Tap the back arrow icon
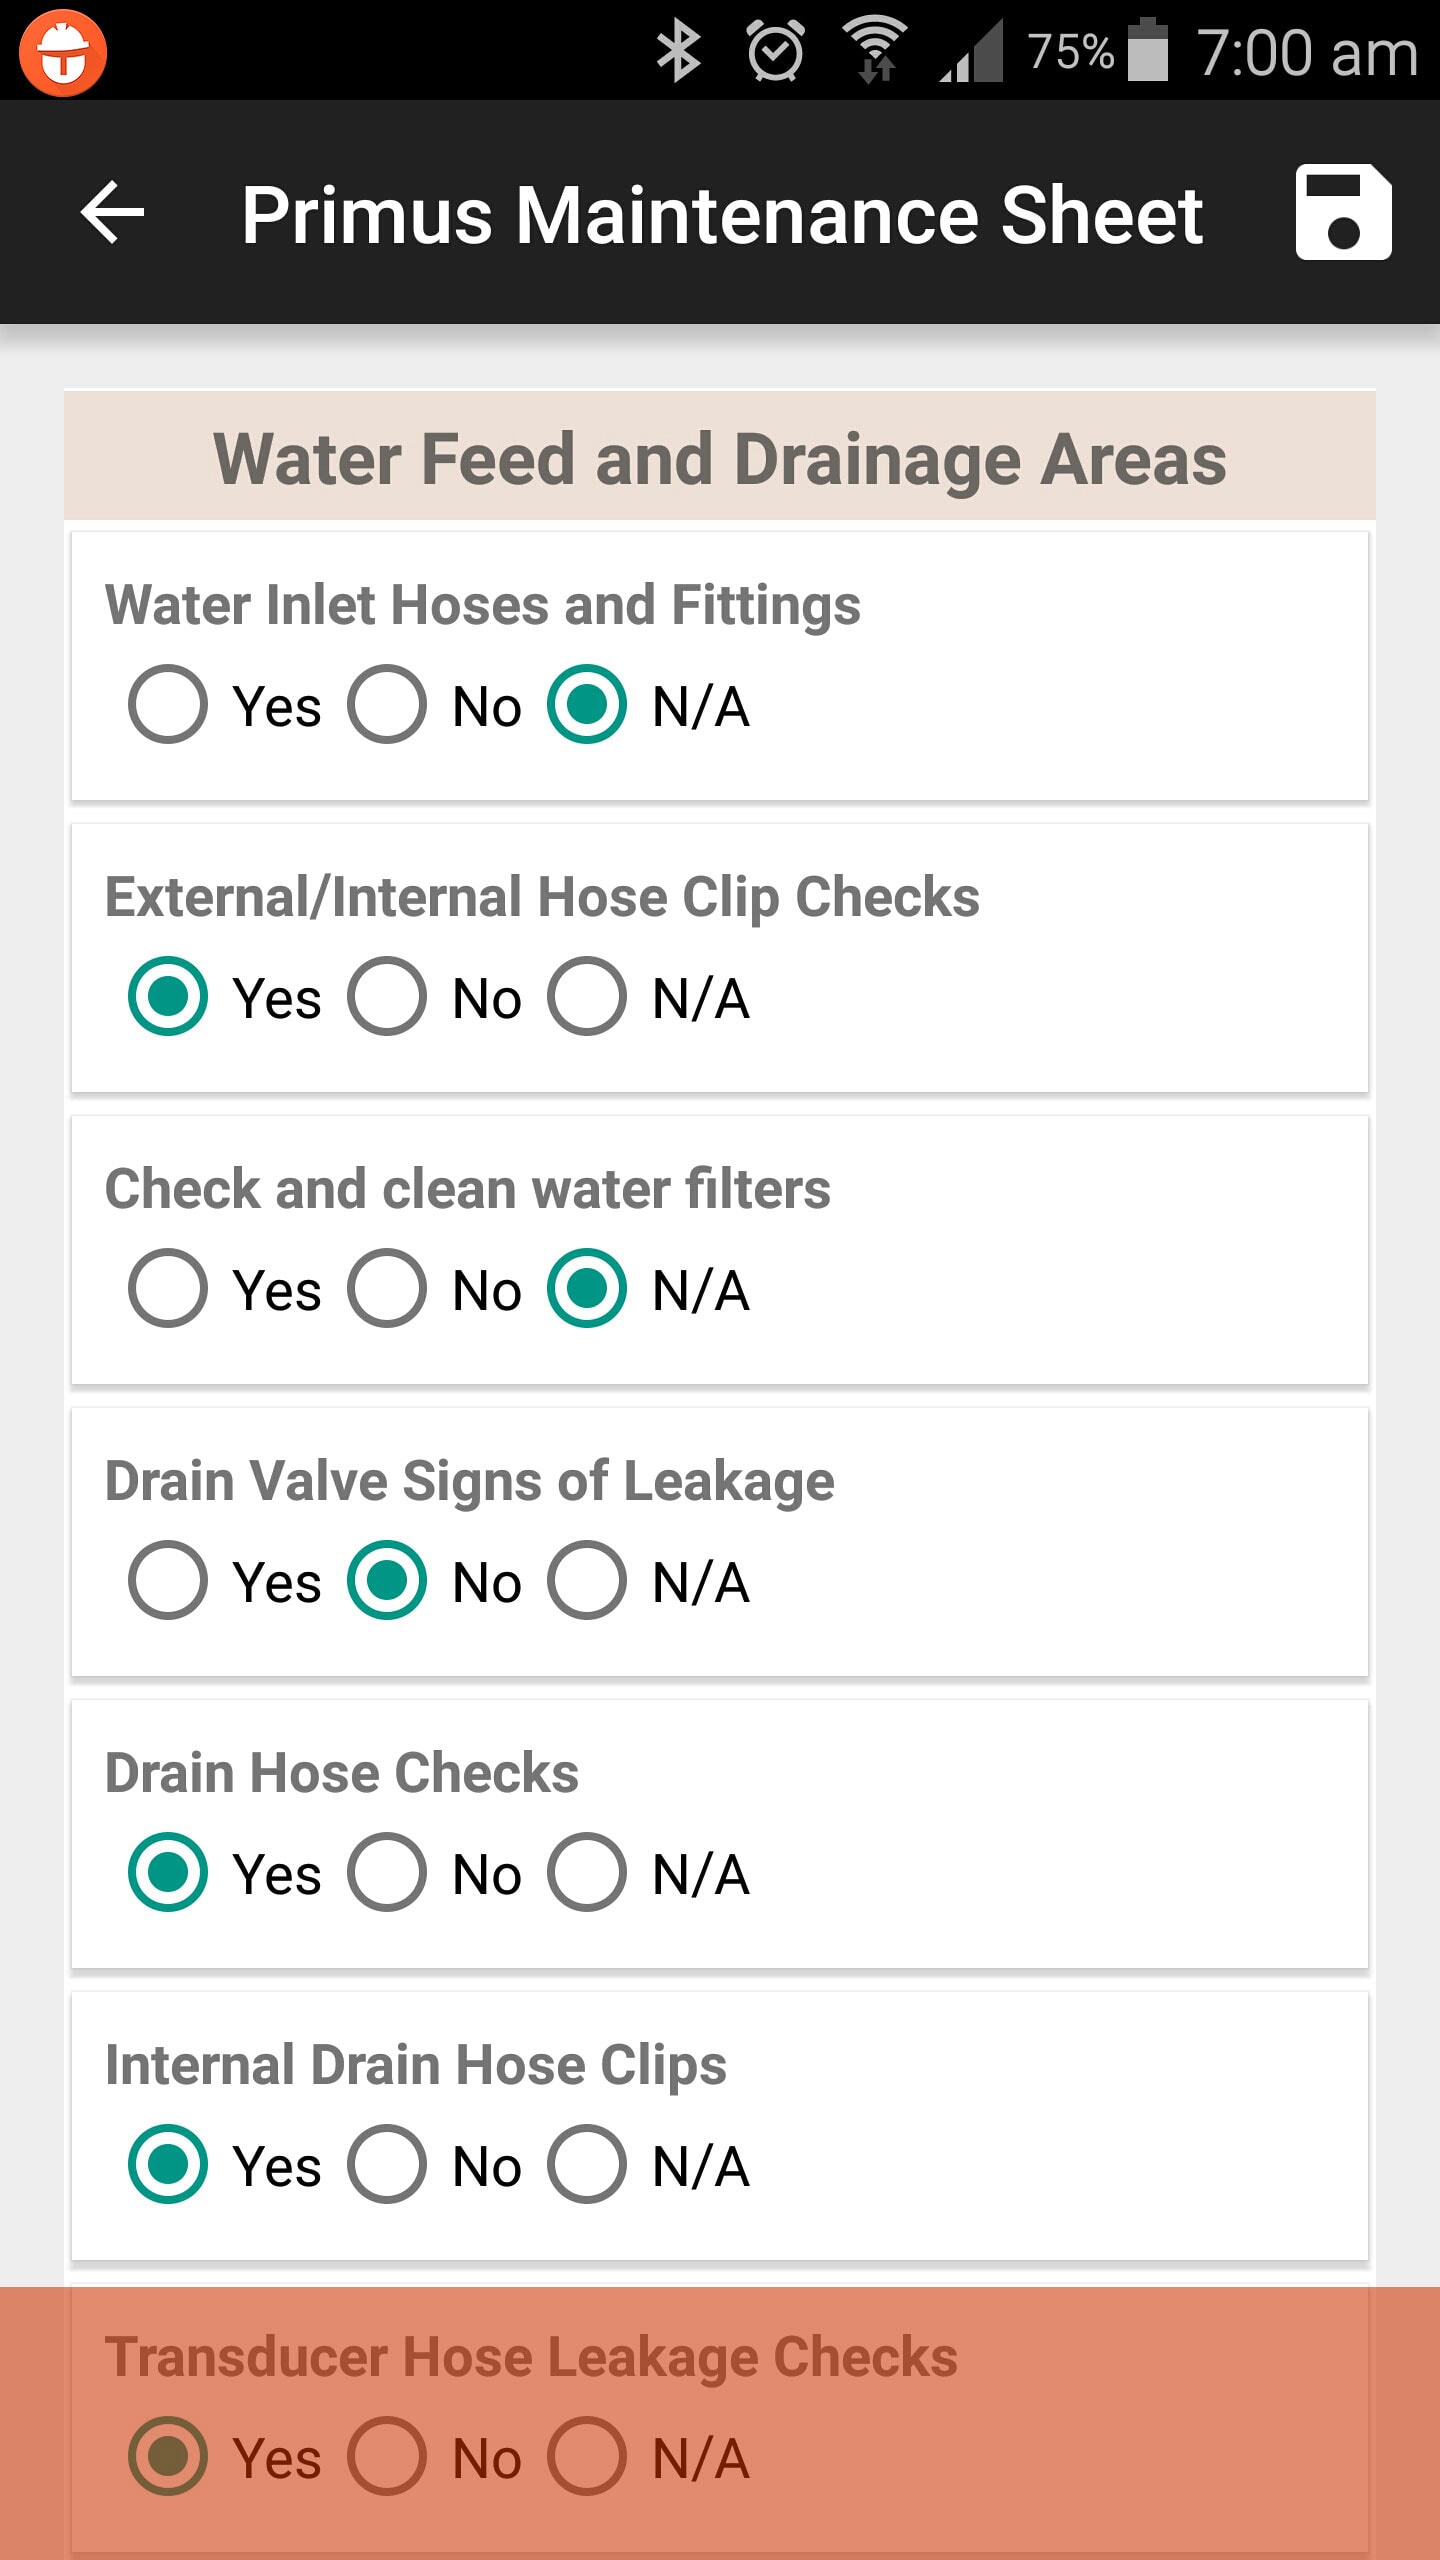 112,212
